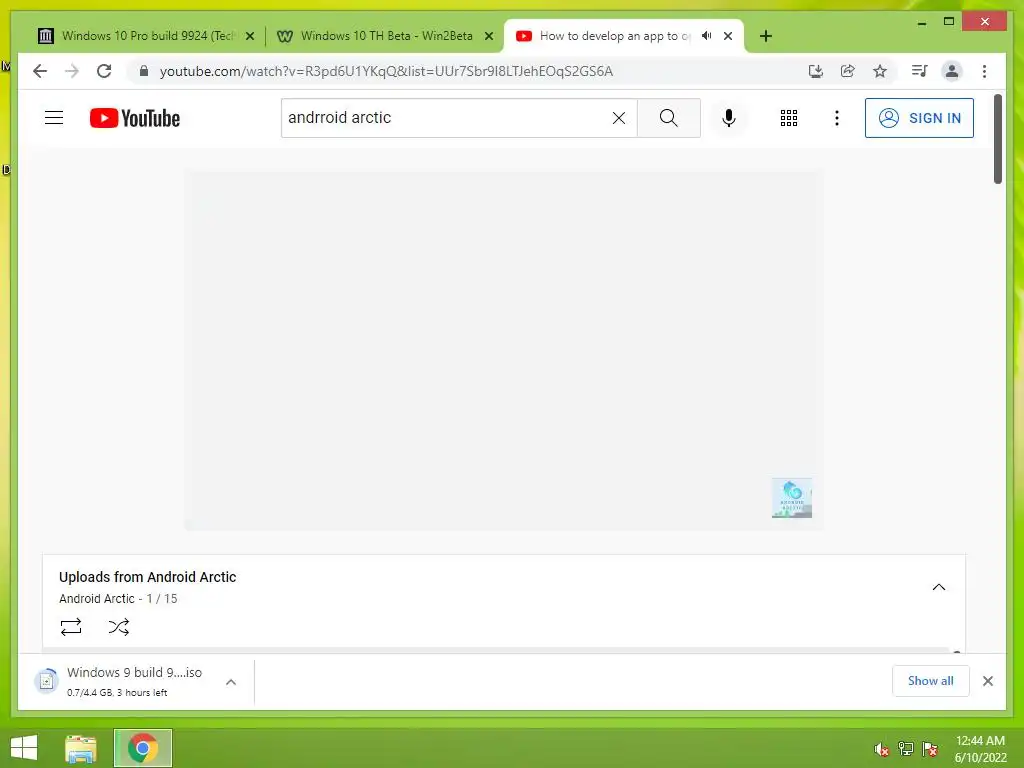Click the Android Arctic channel watermark
Image resolution: width=1024 pixels, height=768 pixels.
pos(792,498)
